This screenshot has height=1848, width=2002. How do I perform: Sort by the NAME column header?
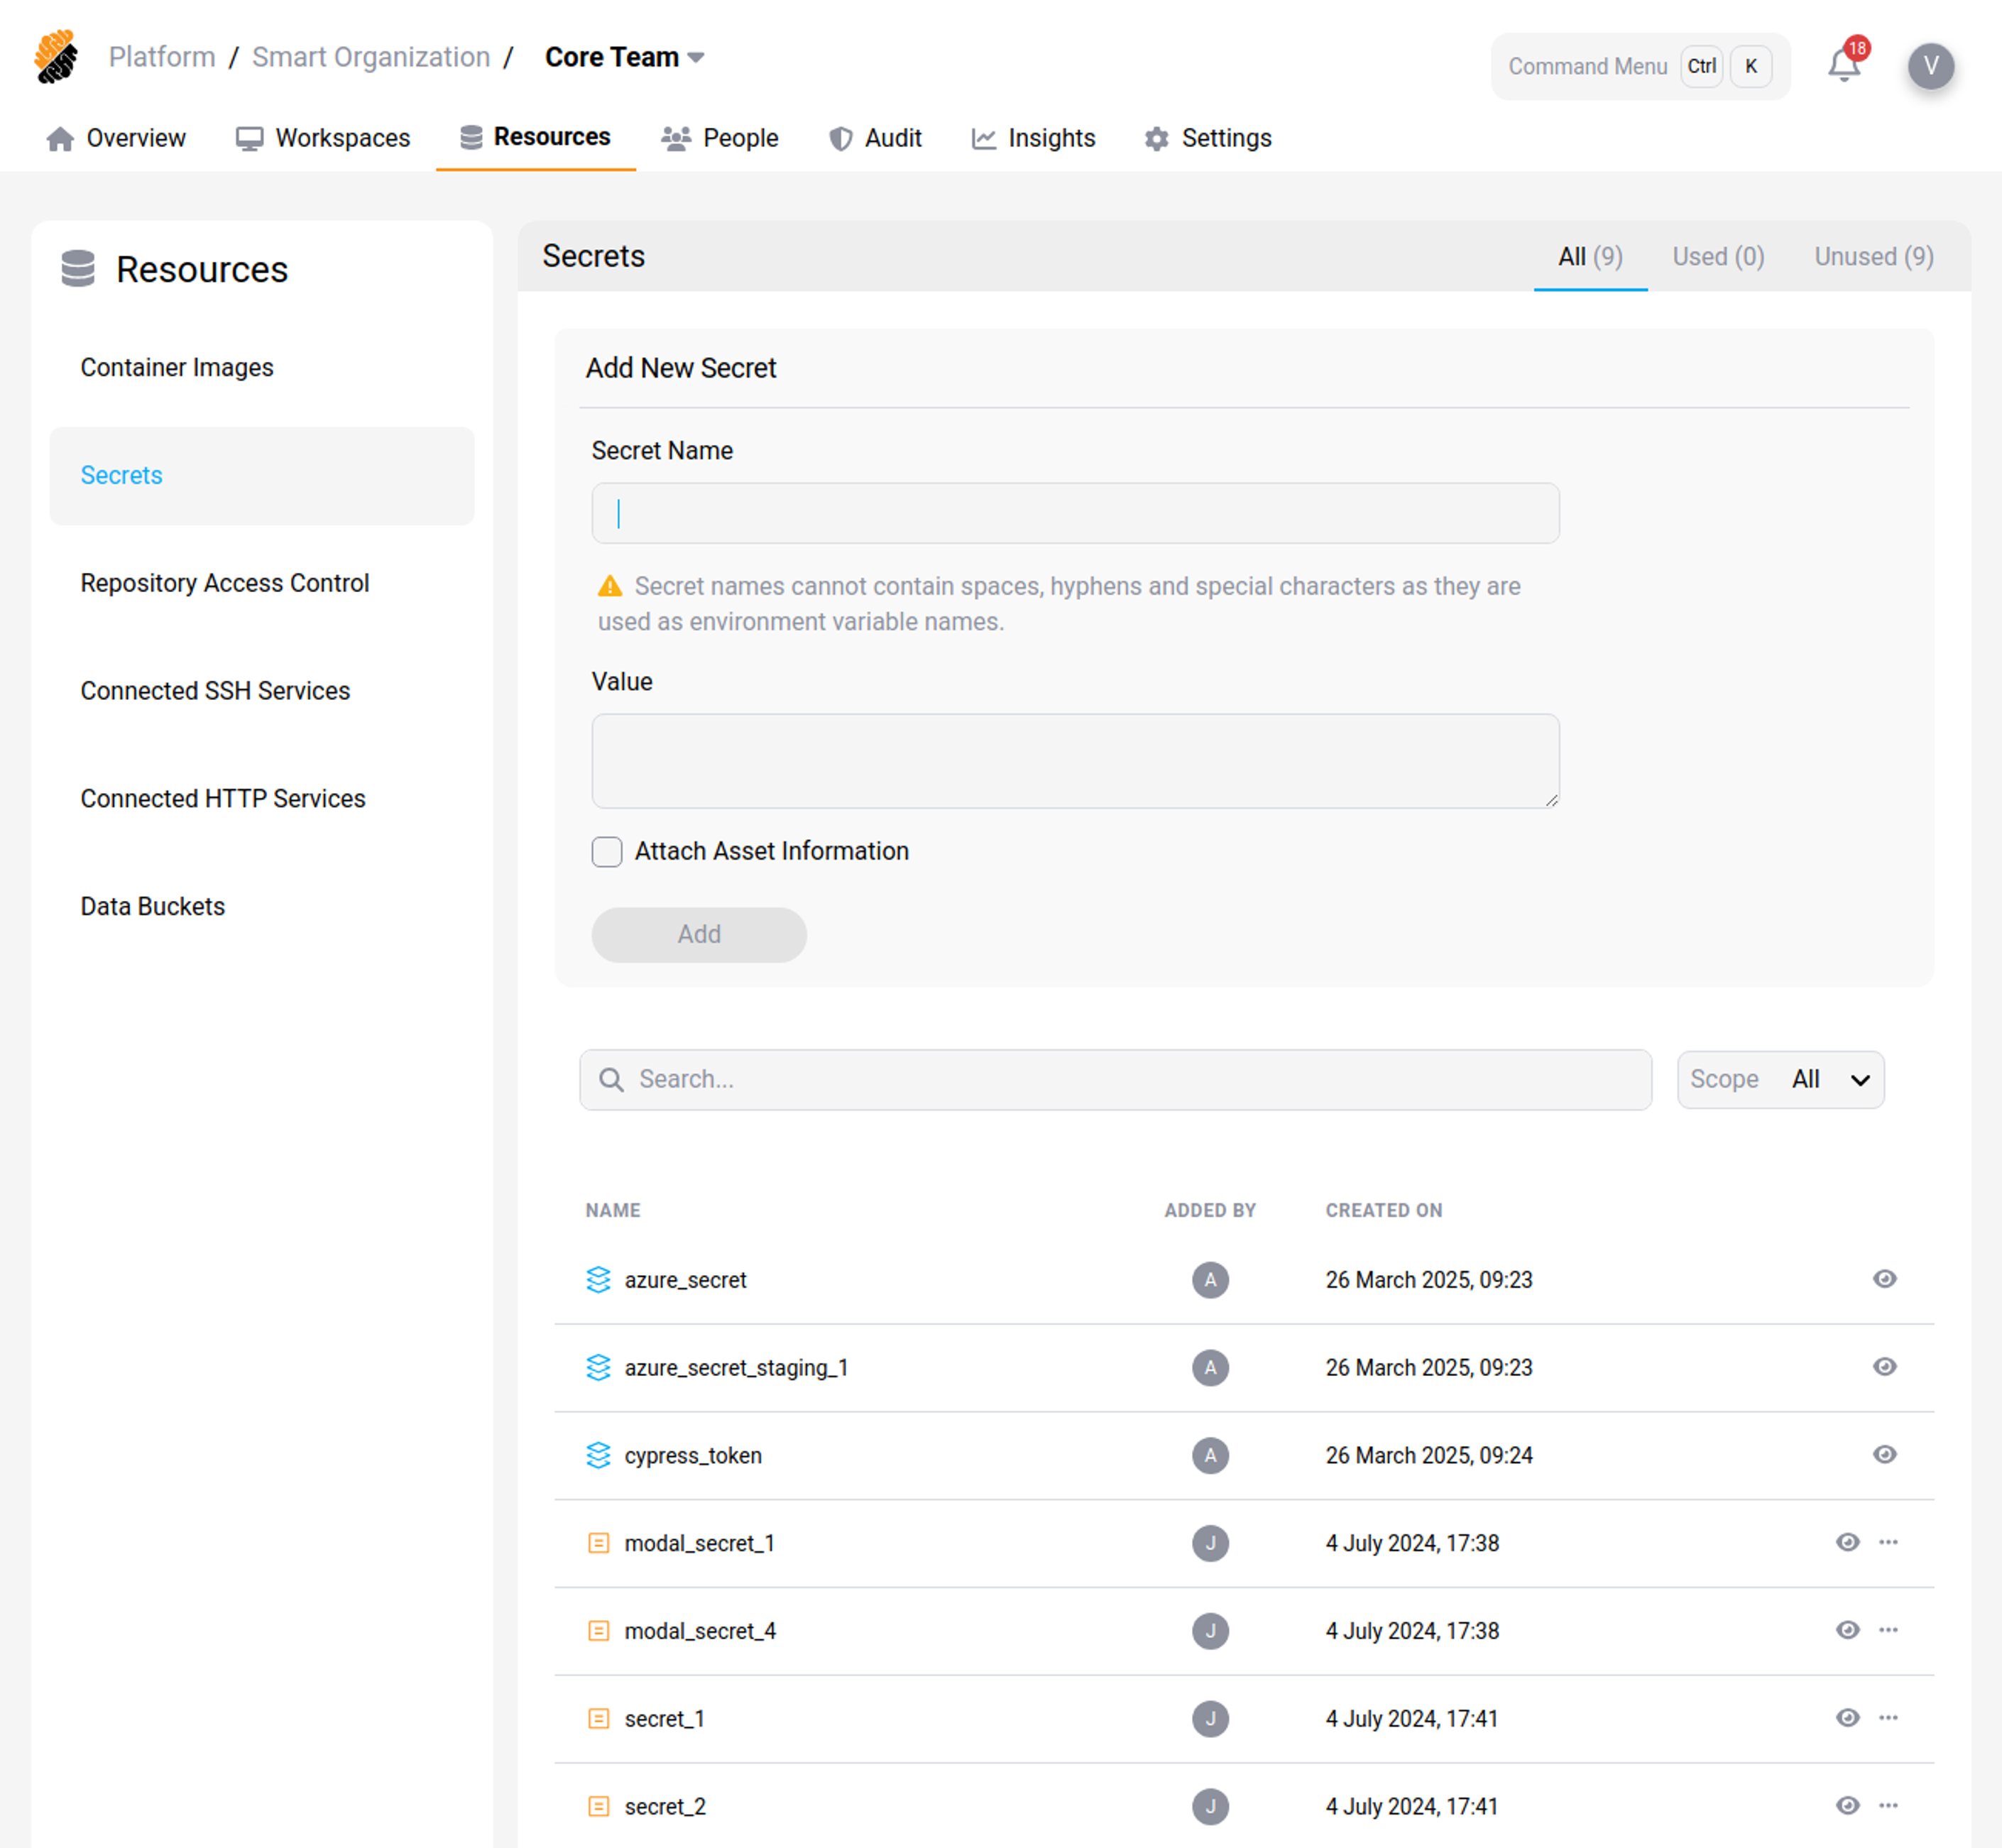click(x=613, y=1211)
